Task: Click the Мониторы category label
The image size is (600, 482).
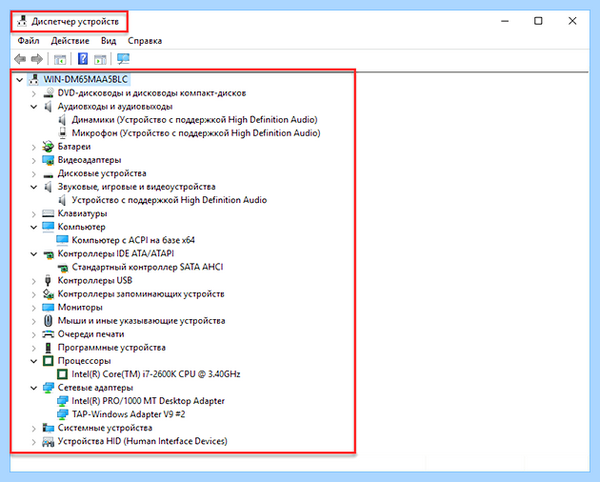Action: coord(80,307)
